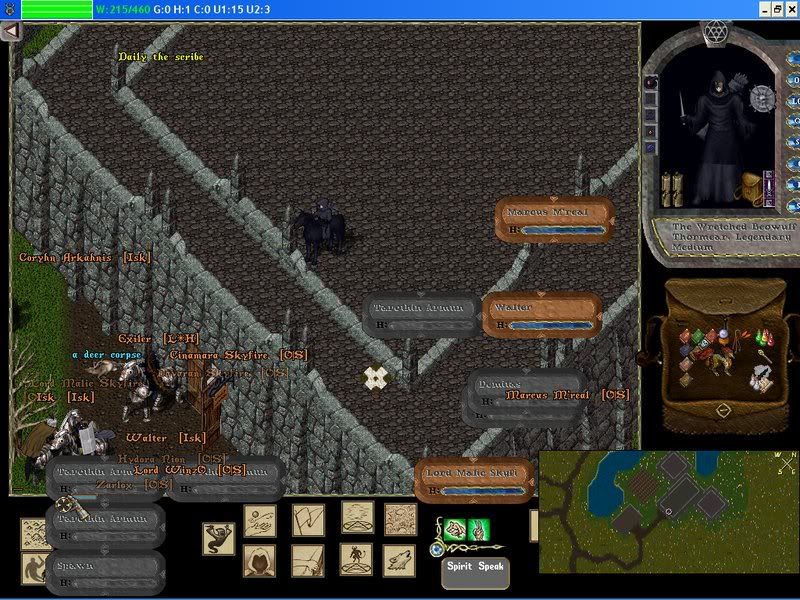Viewport: 800px width, 600px height.
Task: Click the top slot in the paperdoll's left column
Action: (x=651, y=82)
